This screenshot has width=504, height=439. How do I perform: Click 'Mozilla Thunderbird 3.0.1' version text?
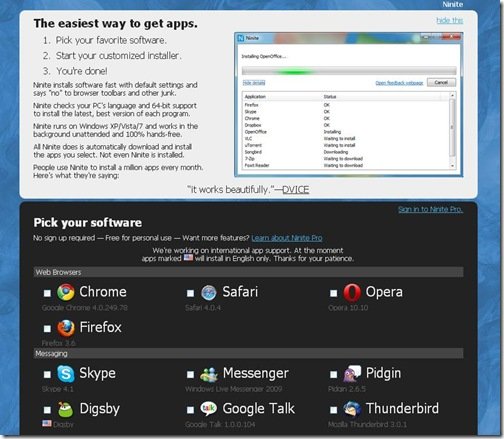click(x=367, y=424)
